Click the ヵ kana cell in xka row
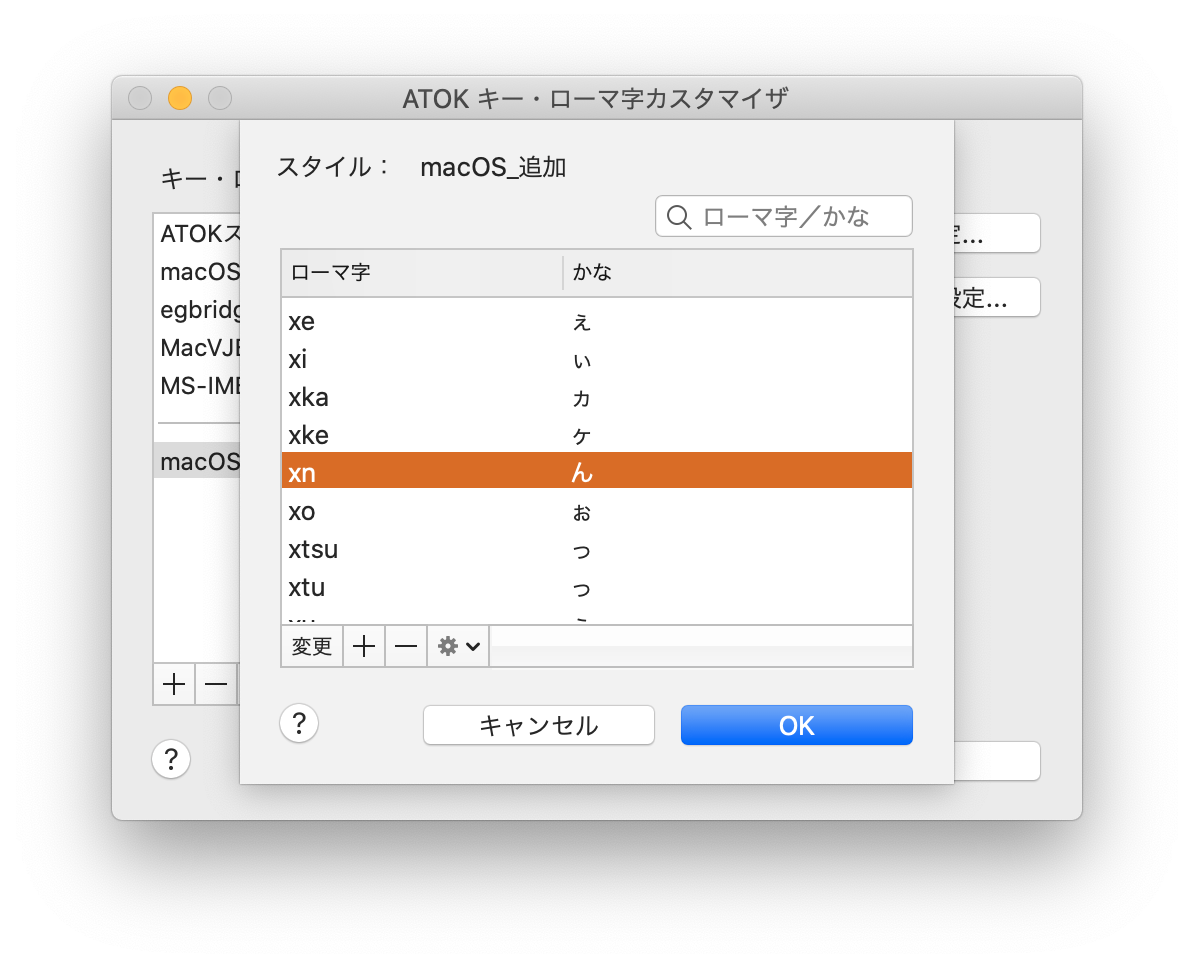This screenshot has height=968, width=1194. click(582, 398)
